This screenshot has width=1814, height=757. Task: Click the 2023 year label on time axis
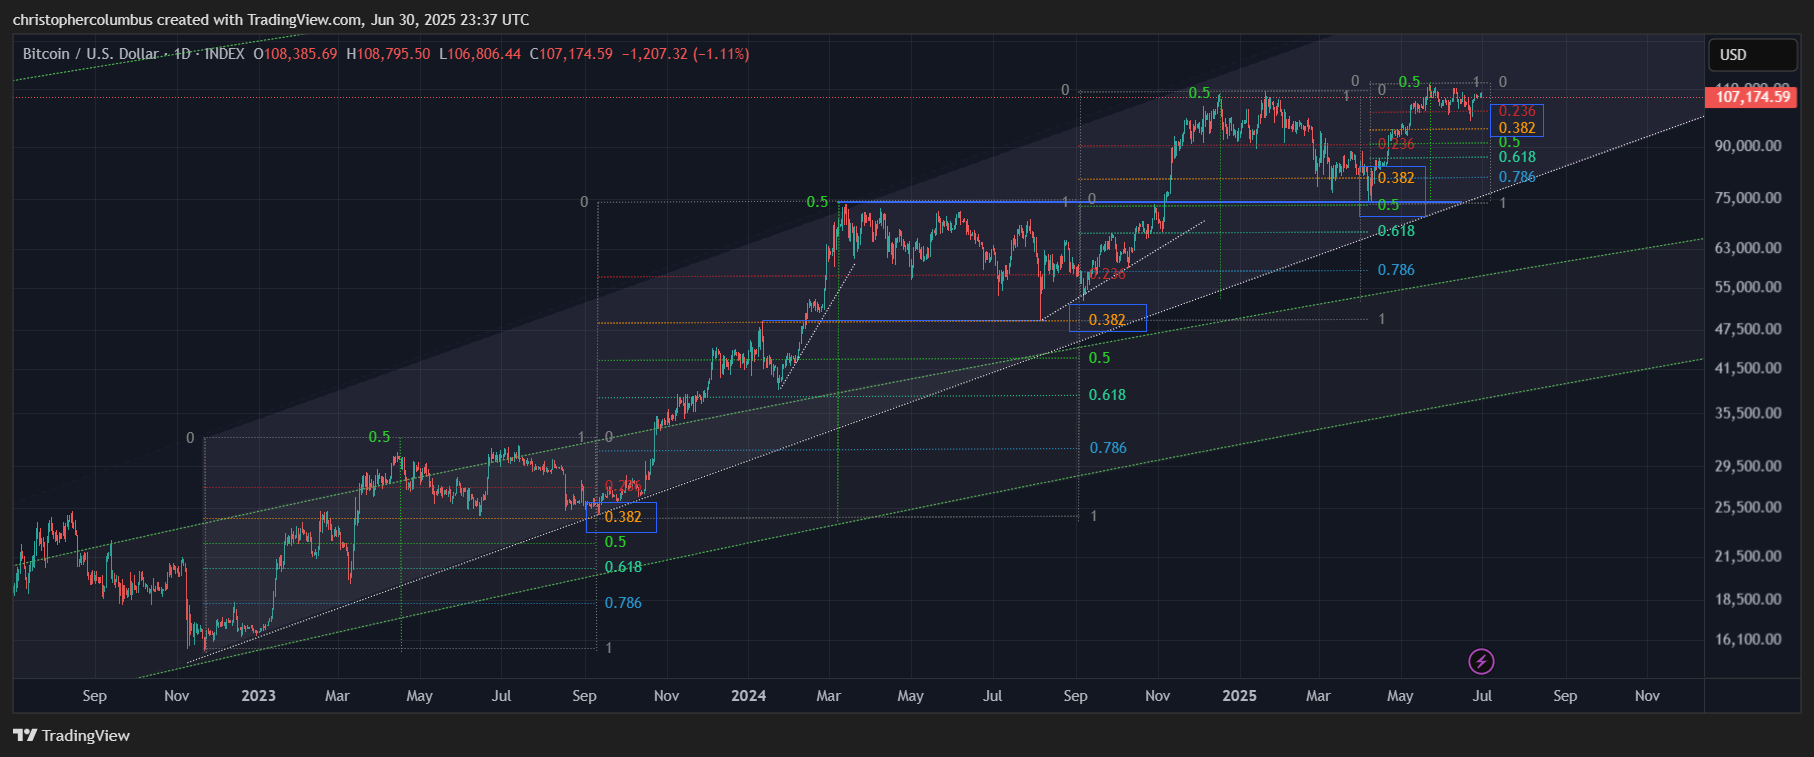tap(258, 696)
